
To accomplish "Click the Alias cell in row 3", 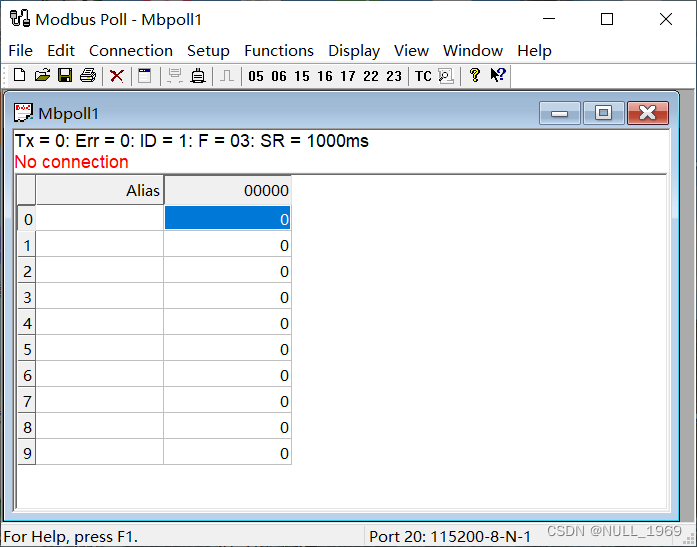I will point(100,296).
